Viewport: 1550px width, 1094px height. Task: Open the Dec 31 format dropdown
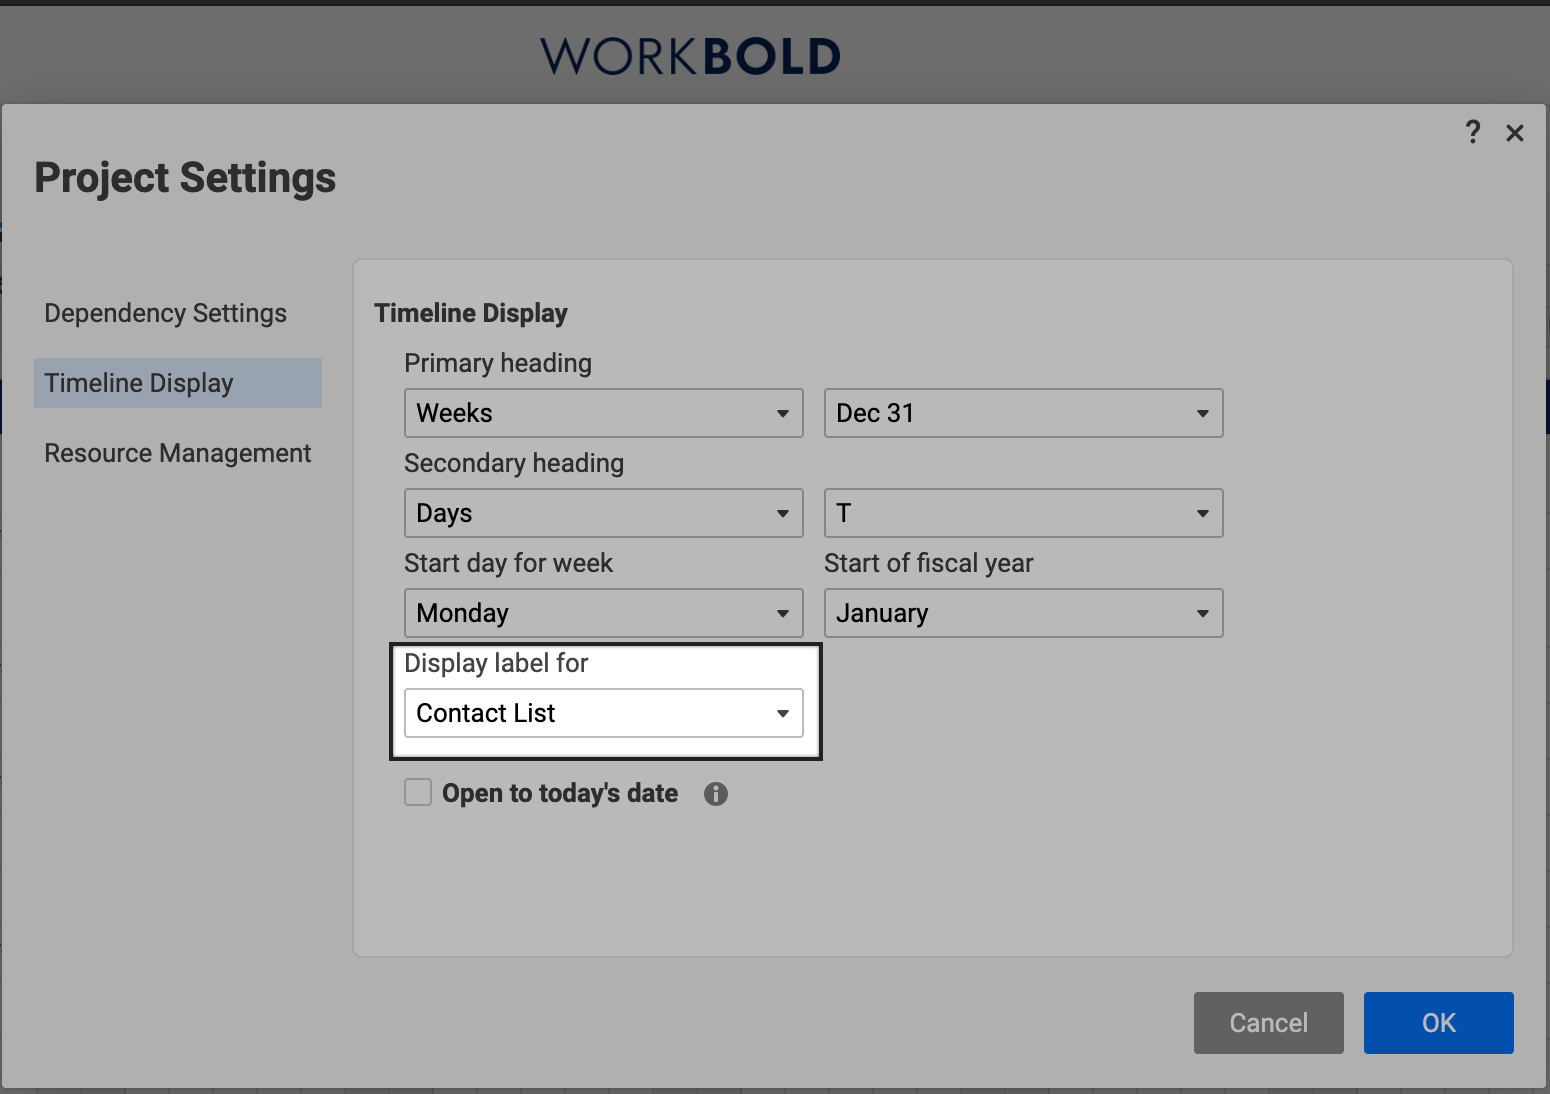pos(1023,413)
